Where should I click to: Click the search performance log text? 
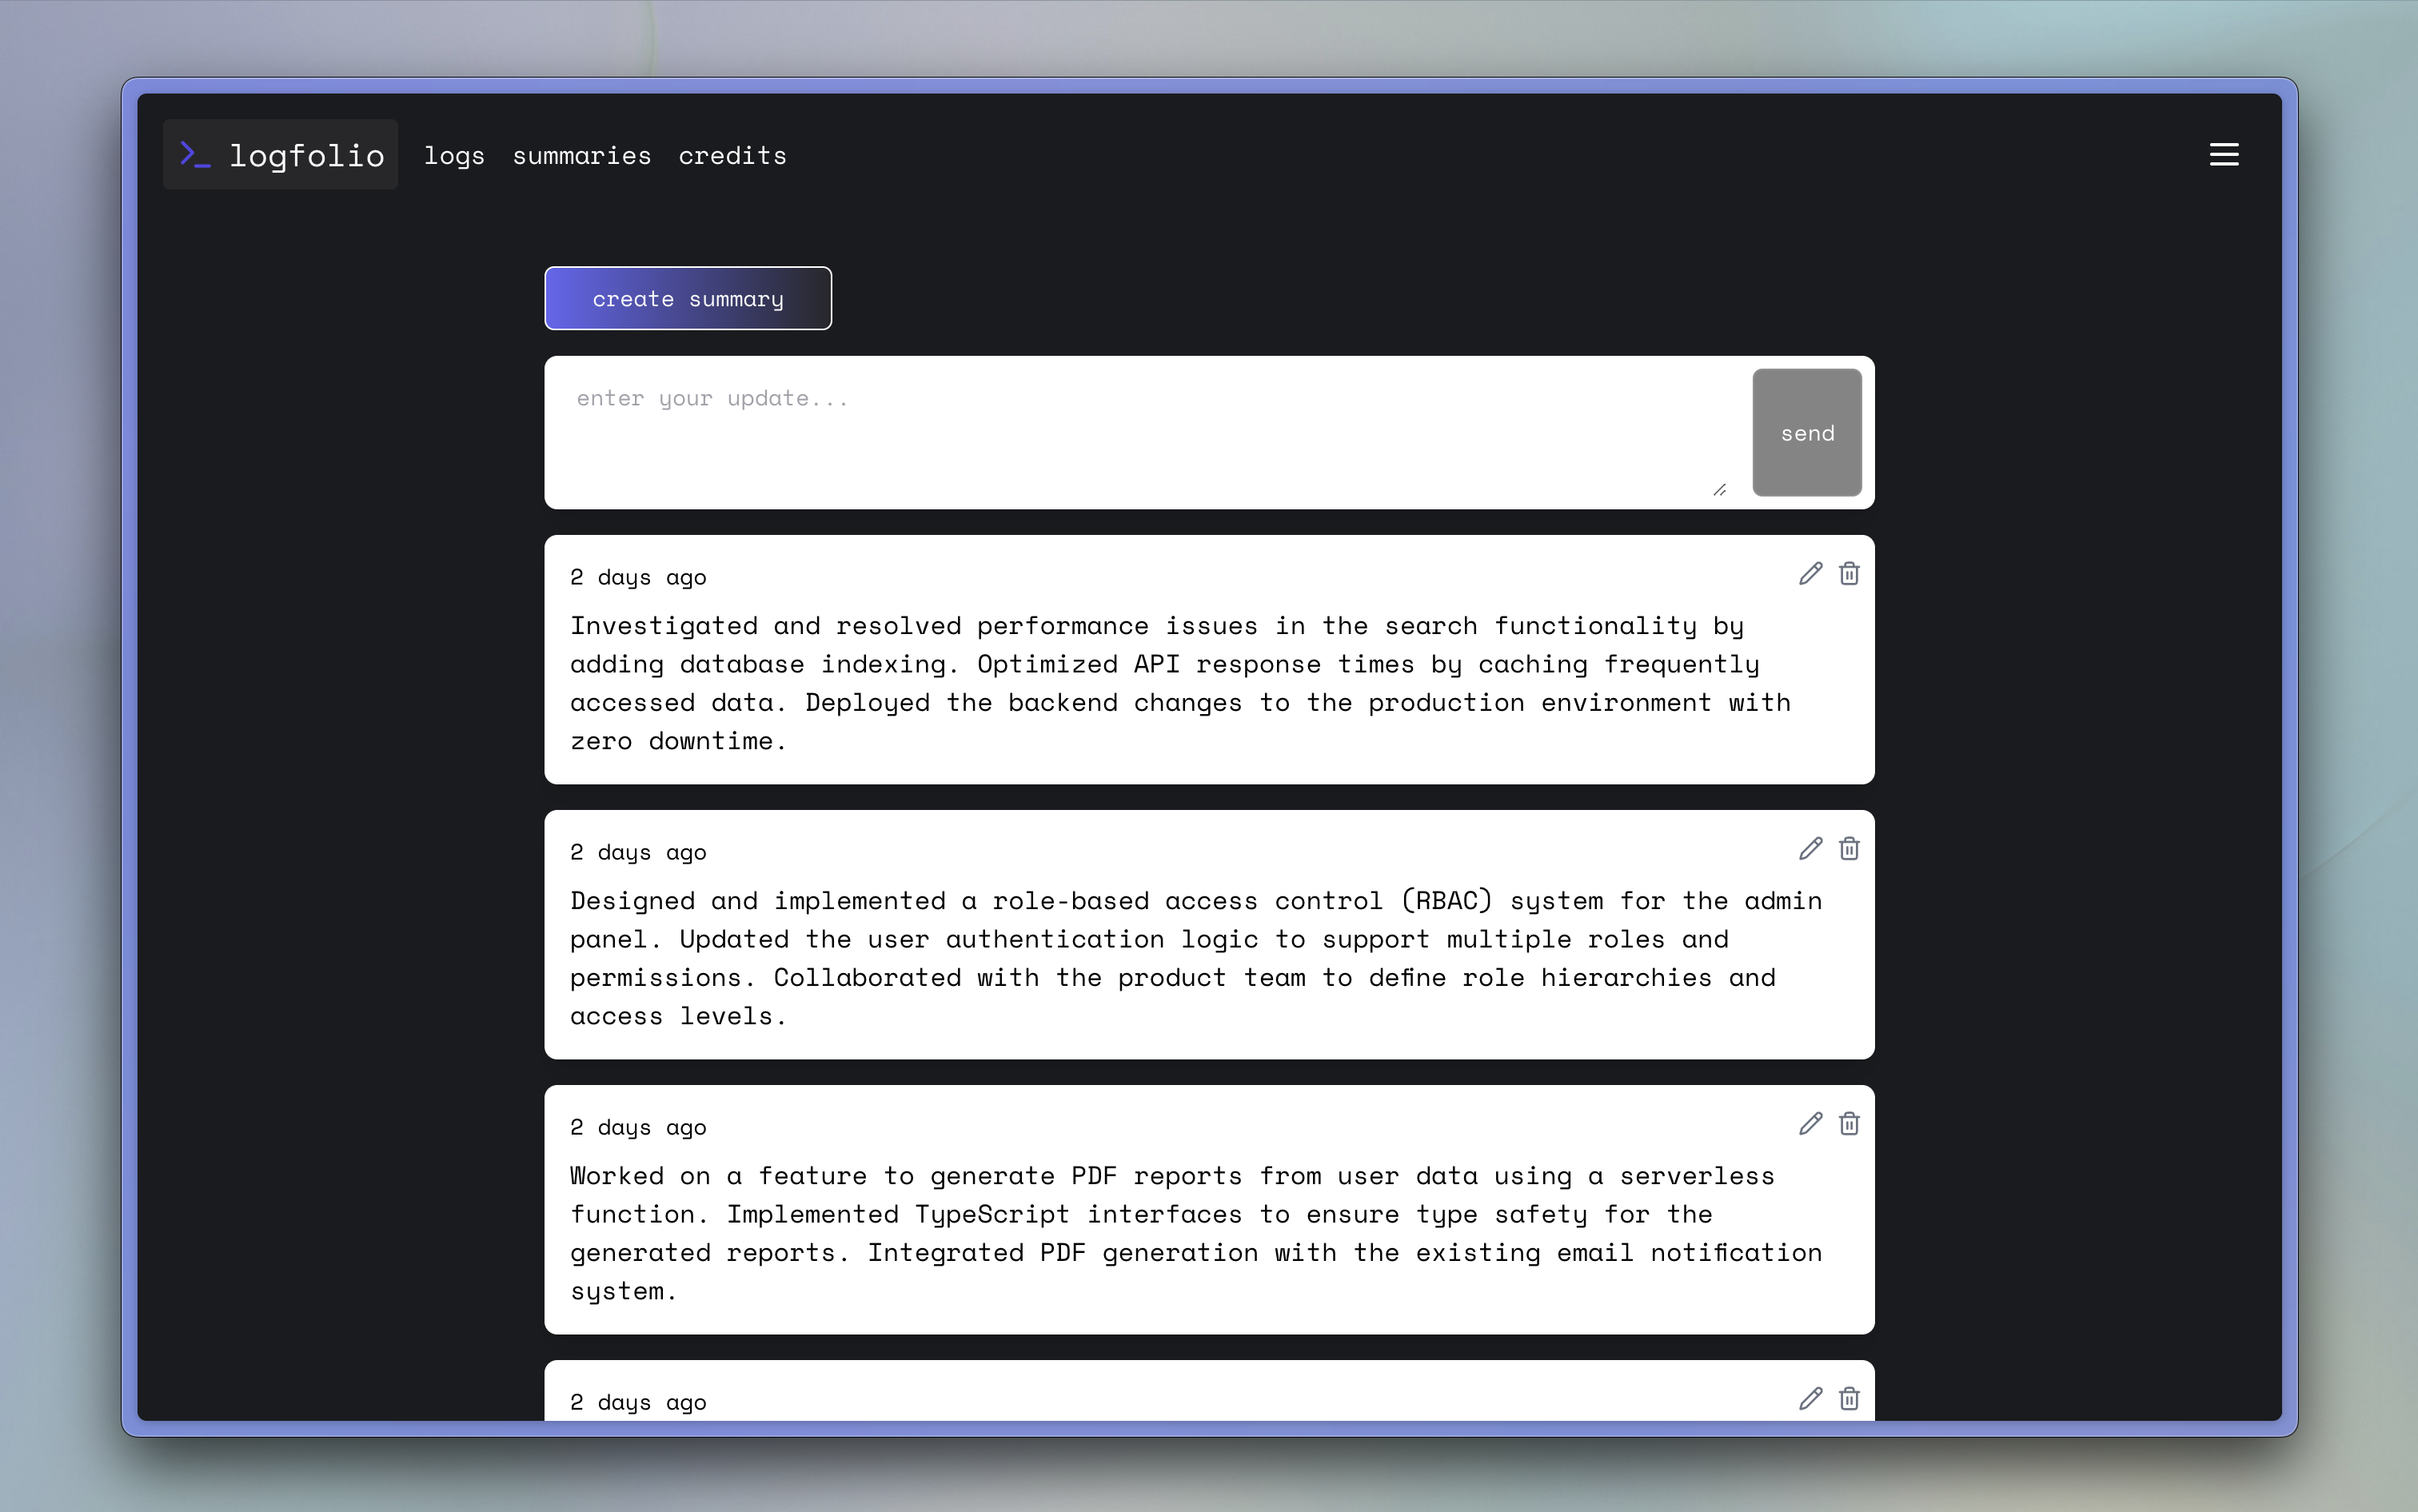pos(1180,684)
